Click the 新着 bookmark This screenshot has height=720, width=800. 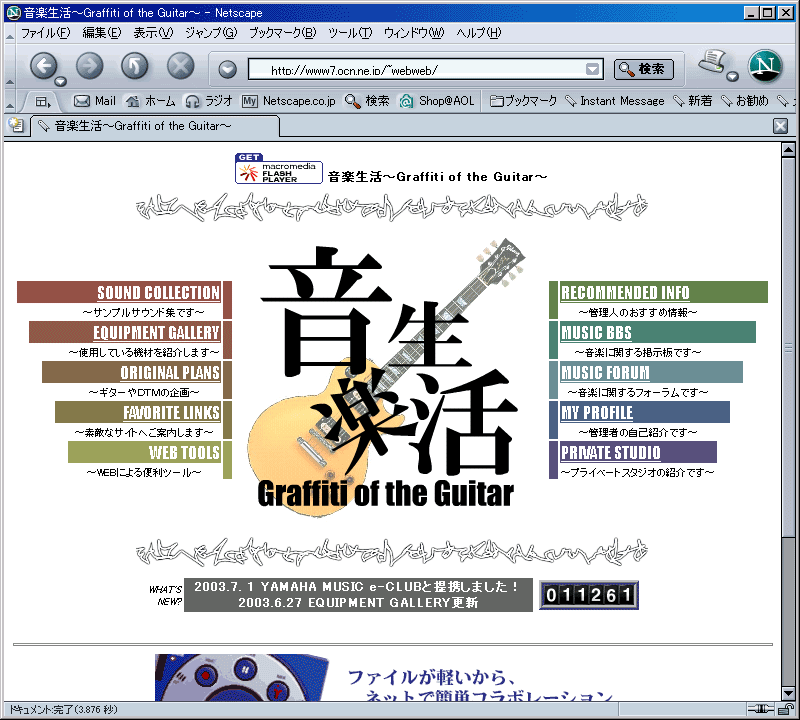(692, 101)
